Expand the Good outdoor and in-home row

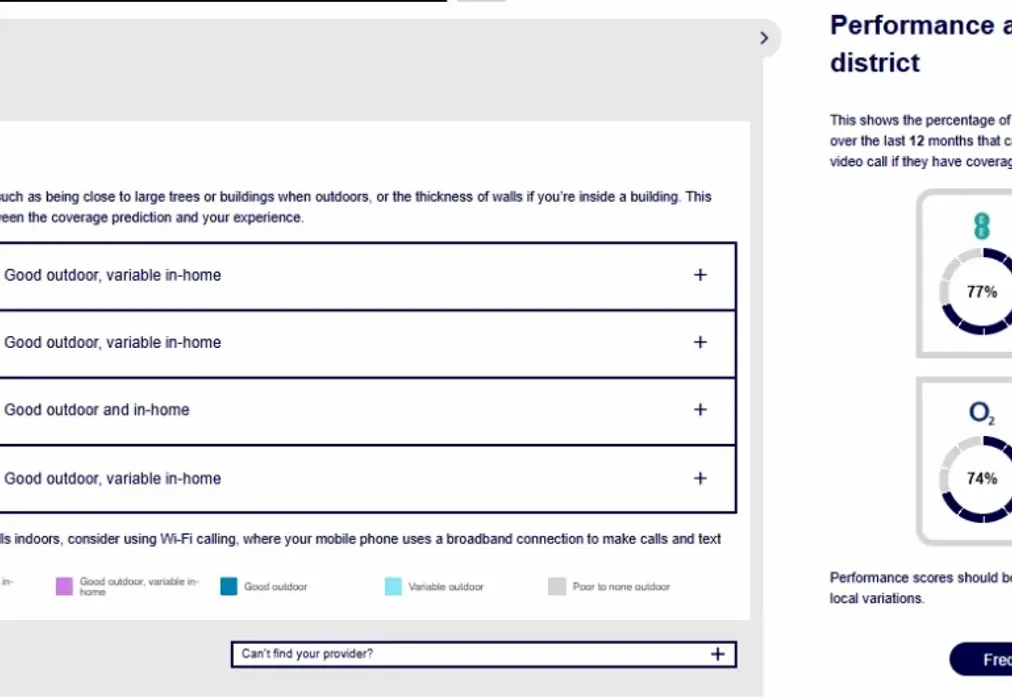point(367,411)
